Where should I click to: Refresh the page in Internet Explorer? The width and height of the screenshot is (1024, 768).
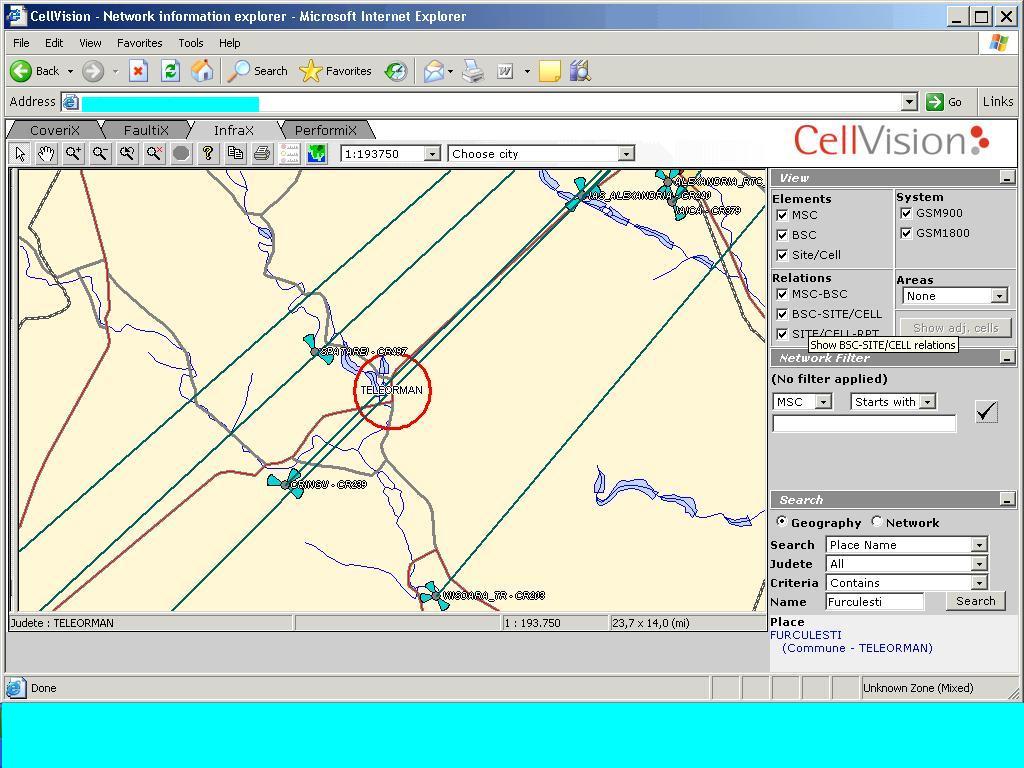170,71
